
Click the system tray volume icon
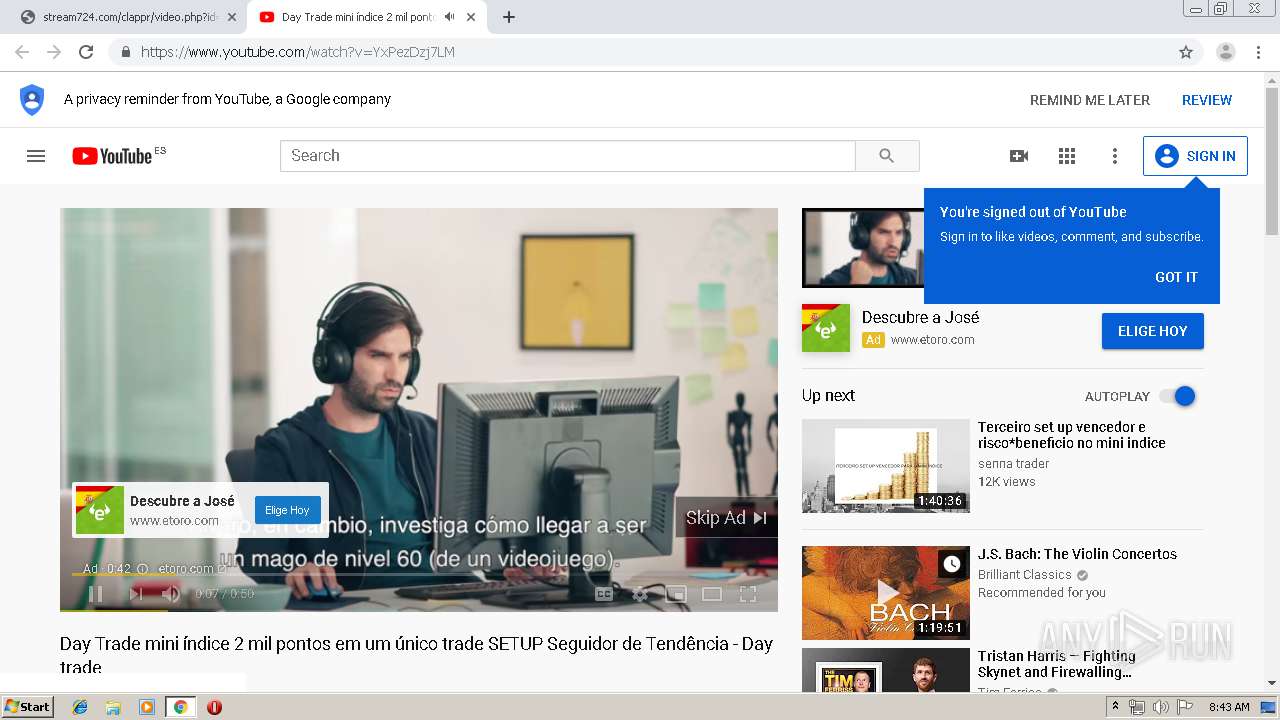(1161, 707)
